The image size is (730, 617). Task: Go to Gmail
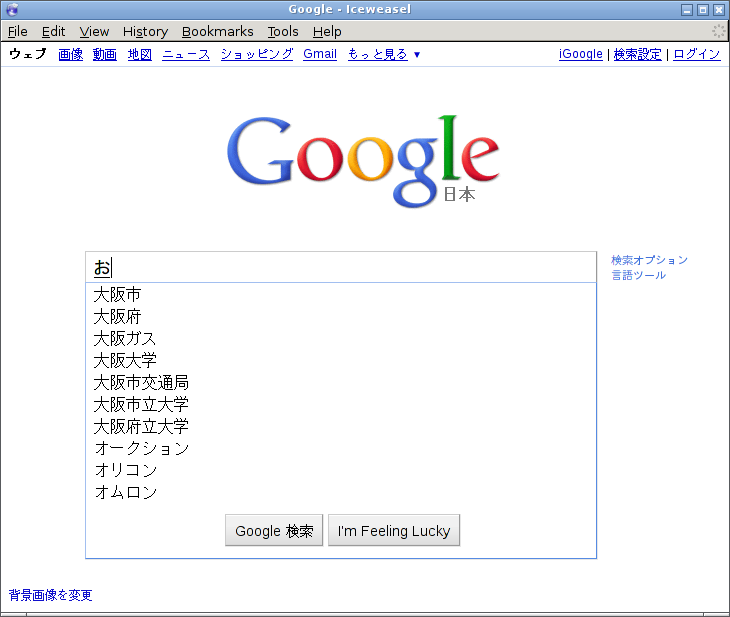[x=320, y=54]
